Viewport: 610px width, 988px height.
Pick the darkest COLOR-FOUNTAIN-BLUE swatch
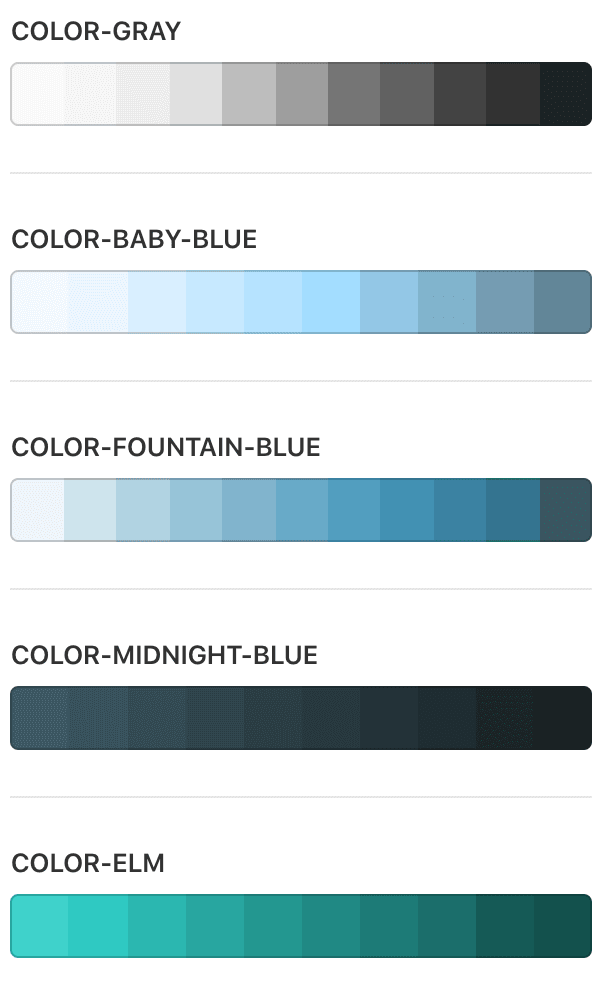pyautogui.click(x=565, y=510)
